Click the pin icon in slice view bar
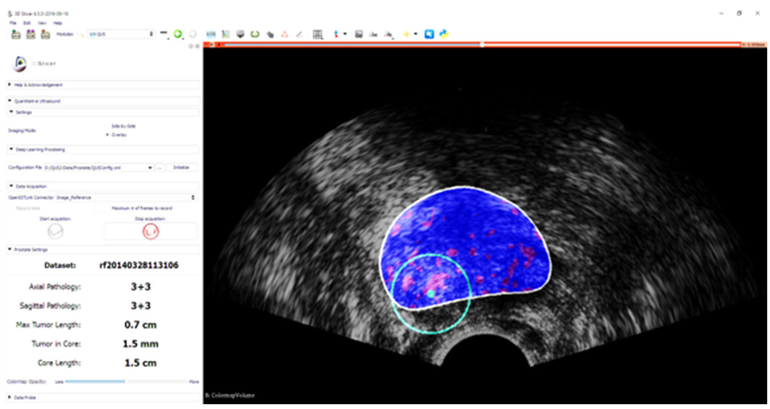770x409 pixels. (x=208, y=45)
